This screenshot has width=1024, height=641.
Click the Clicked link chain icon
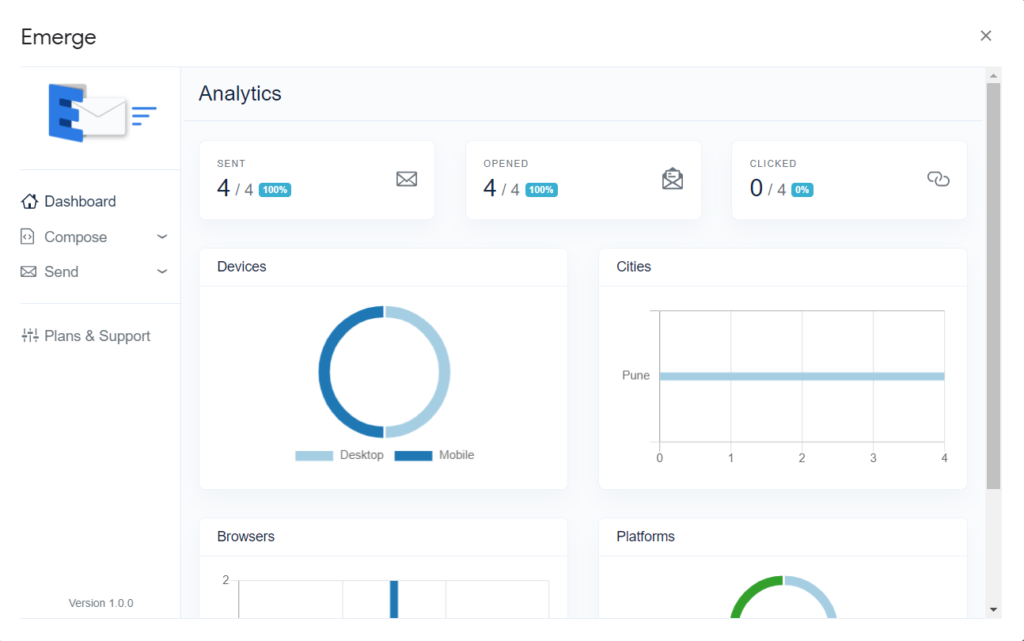(x=938, y=179)
